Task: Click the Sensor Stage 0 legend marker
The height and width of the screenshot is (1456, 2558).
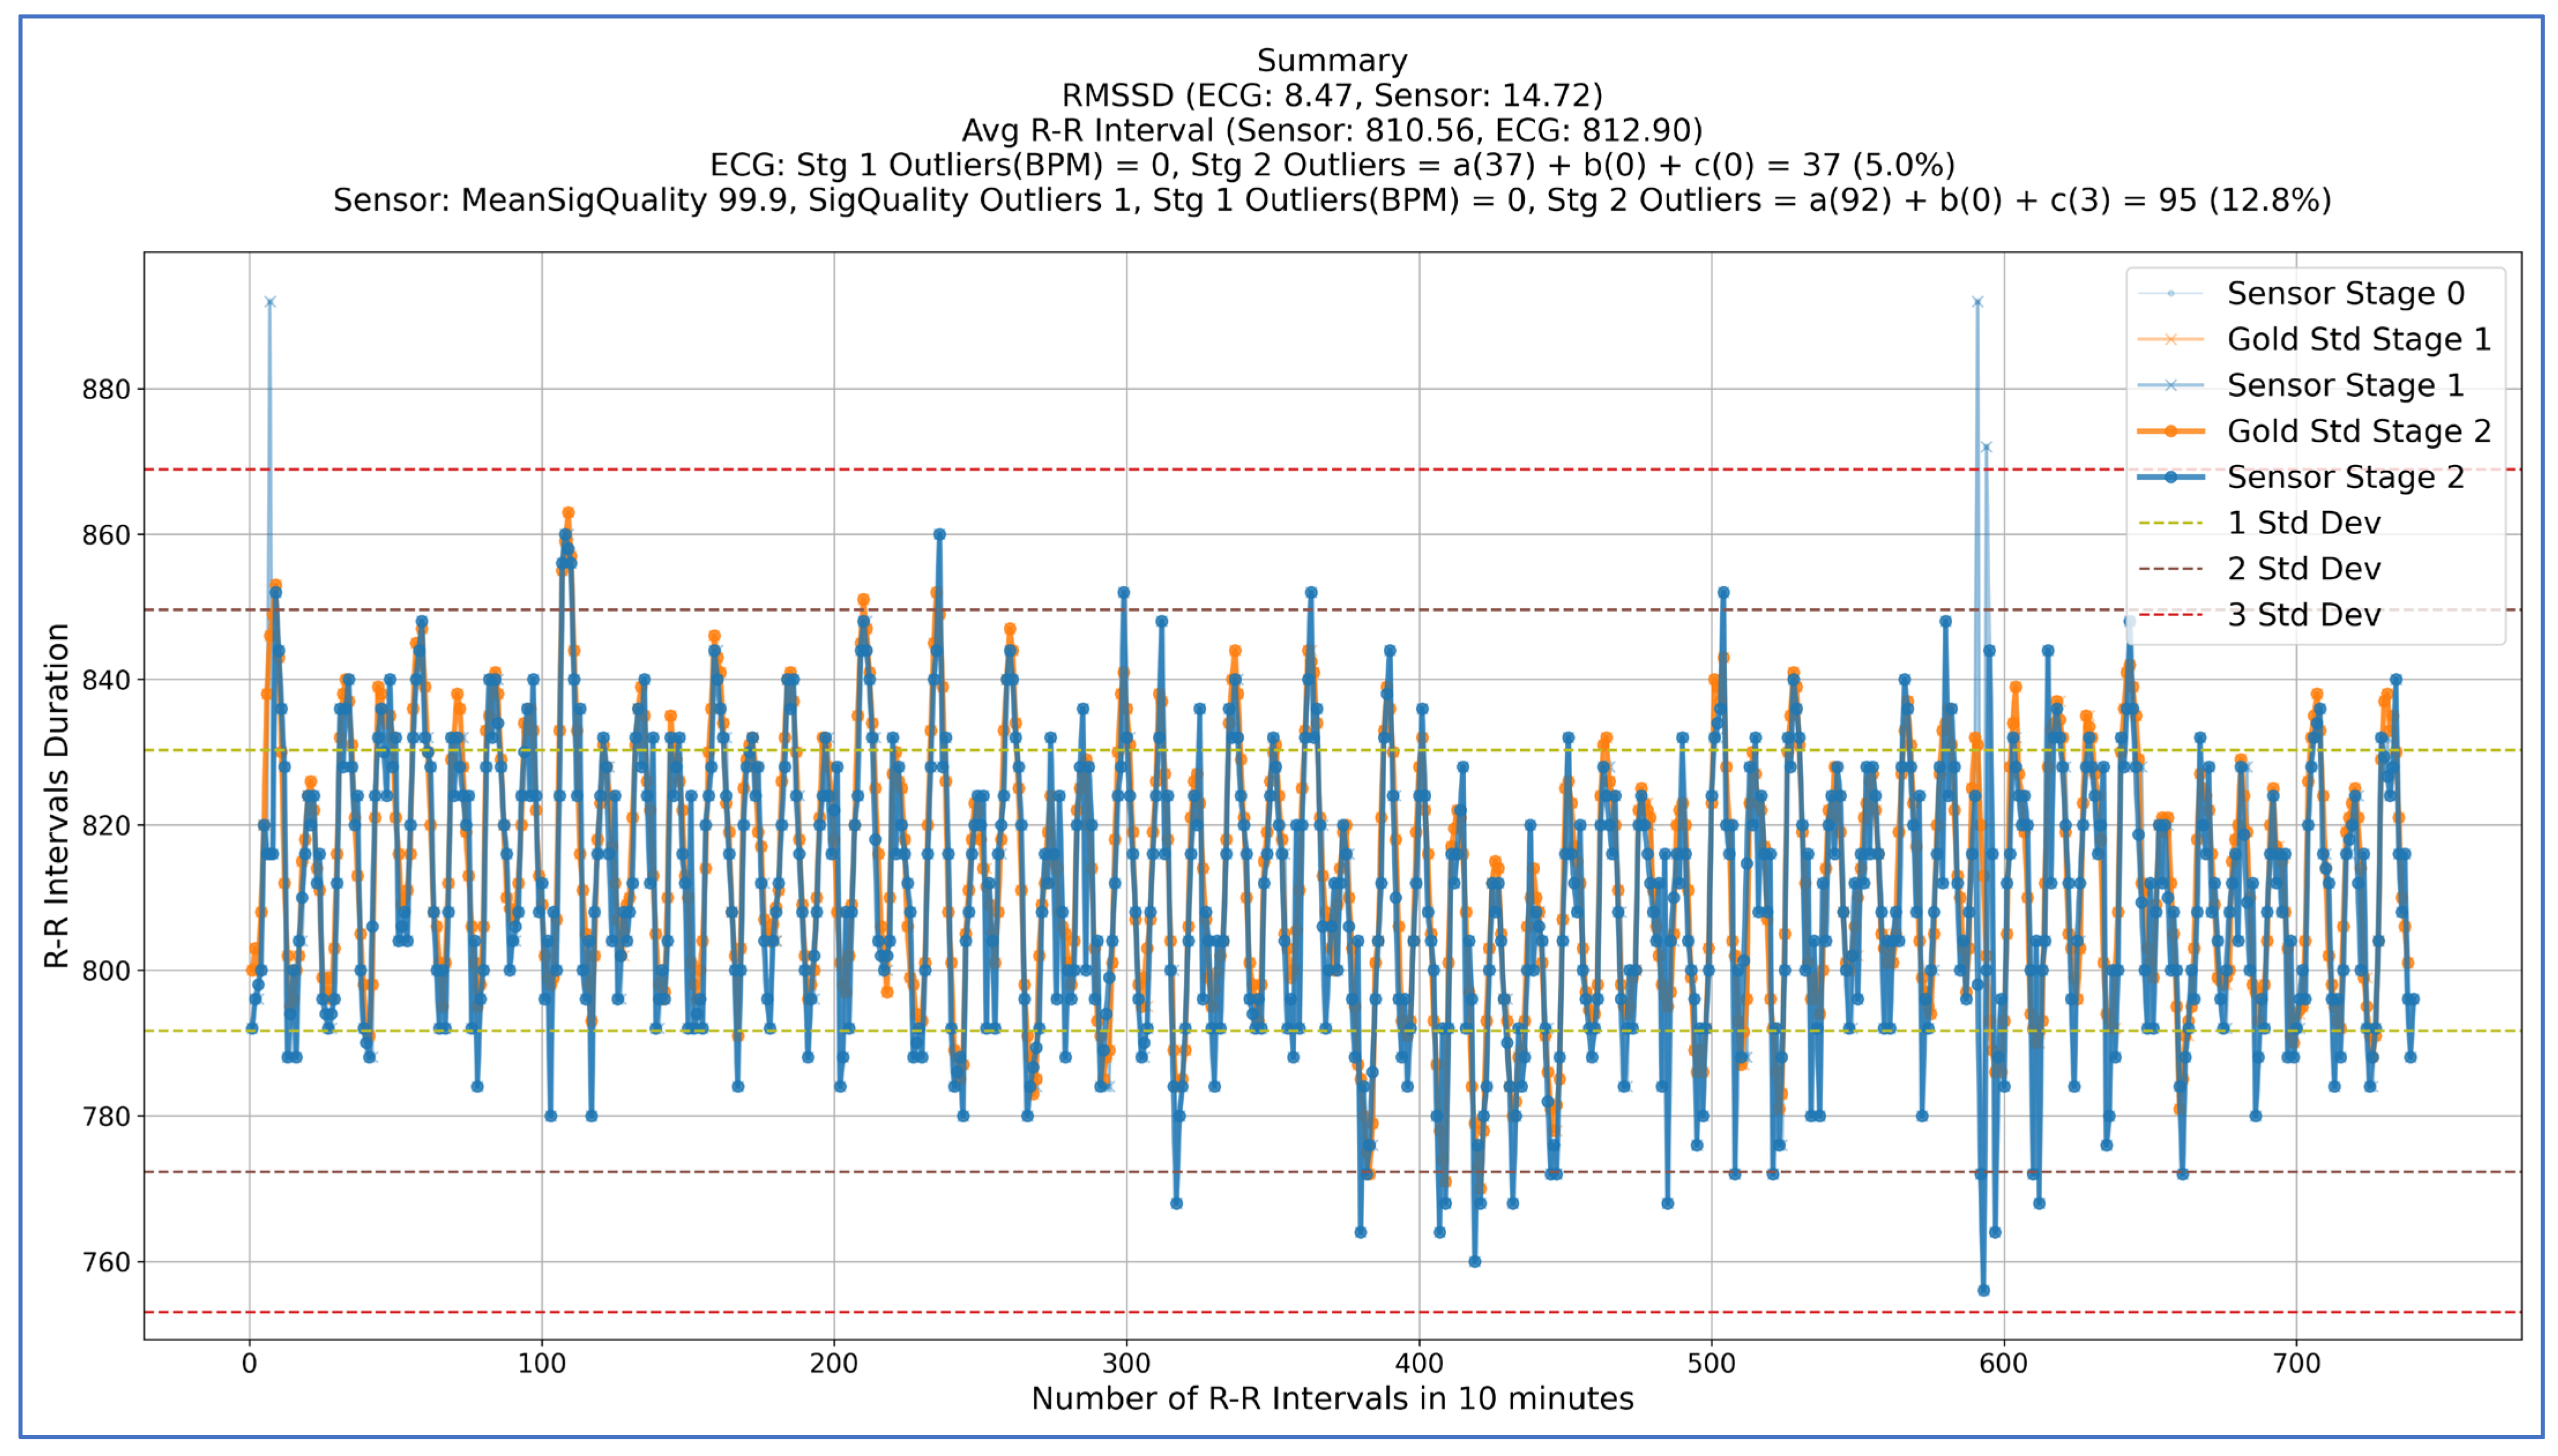Action: tap(2170, 294)
